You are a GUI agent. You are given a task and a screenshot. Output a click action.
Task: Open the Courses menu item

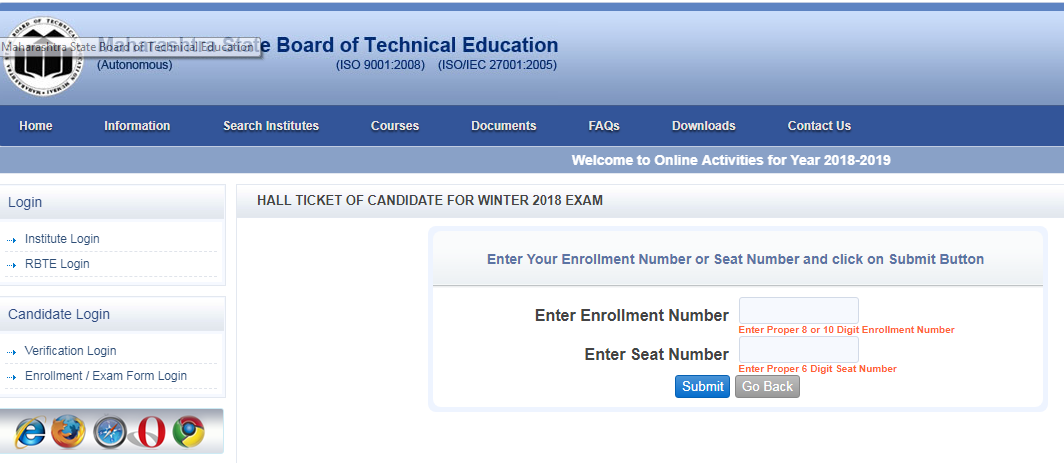point(395,126)
